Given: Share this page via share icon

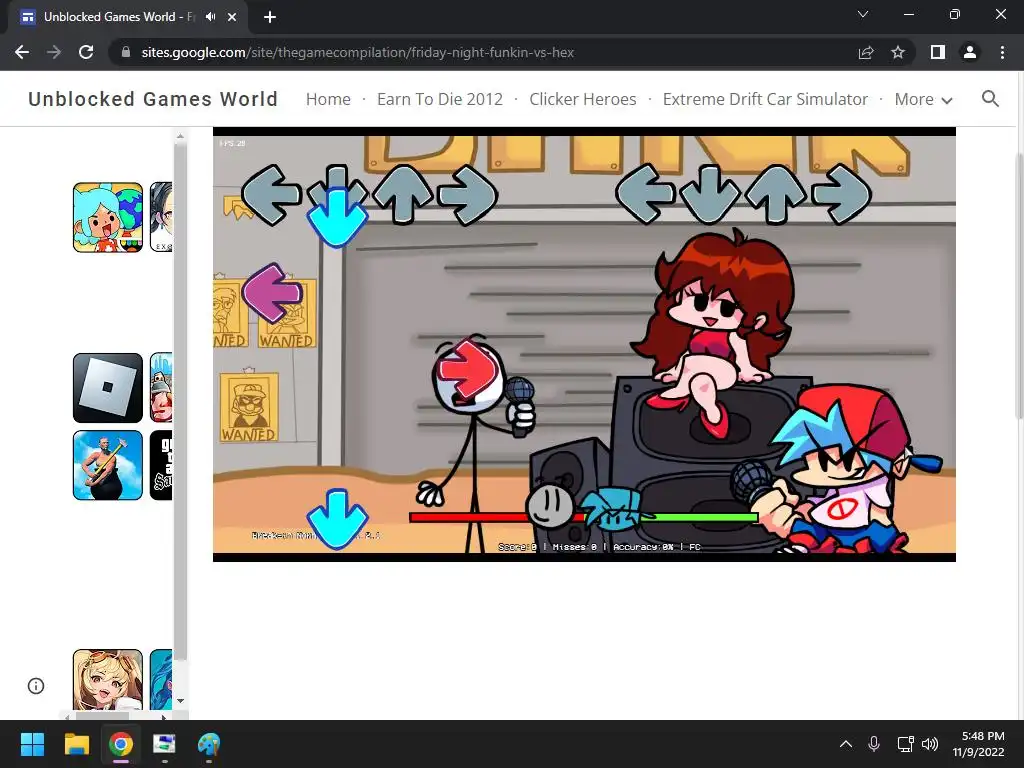Looking at the screenshot, I should (x=866, y=52).
